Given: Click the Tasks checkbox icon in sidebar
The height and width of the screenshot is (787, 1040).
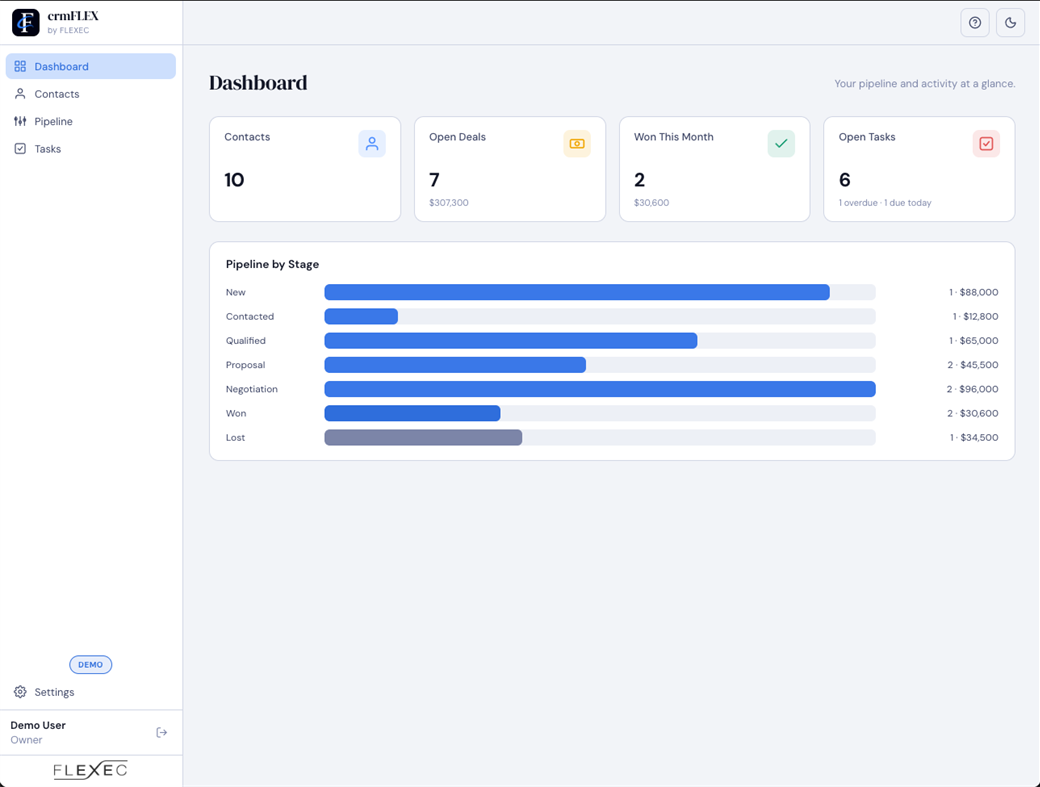Looking at the screenshot, I should click(x=21, y=149).
